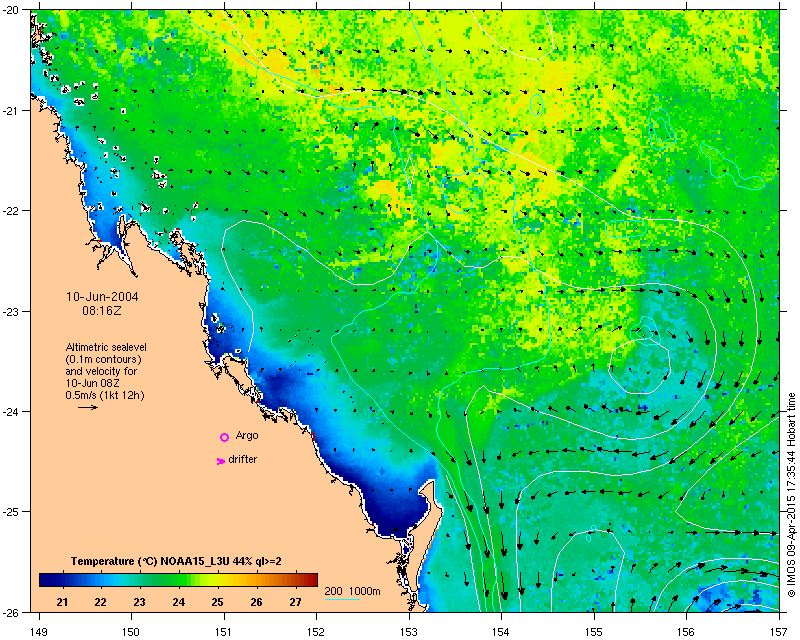Click the -21 latitude axis label

tap(10, 111)
